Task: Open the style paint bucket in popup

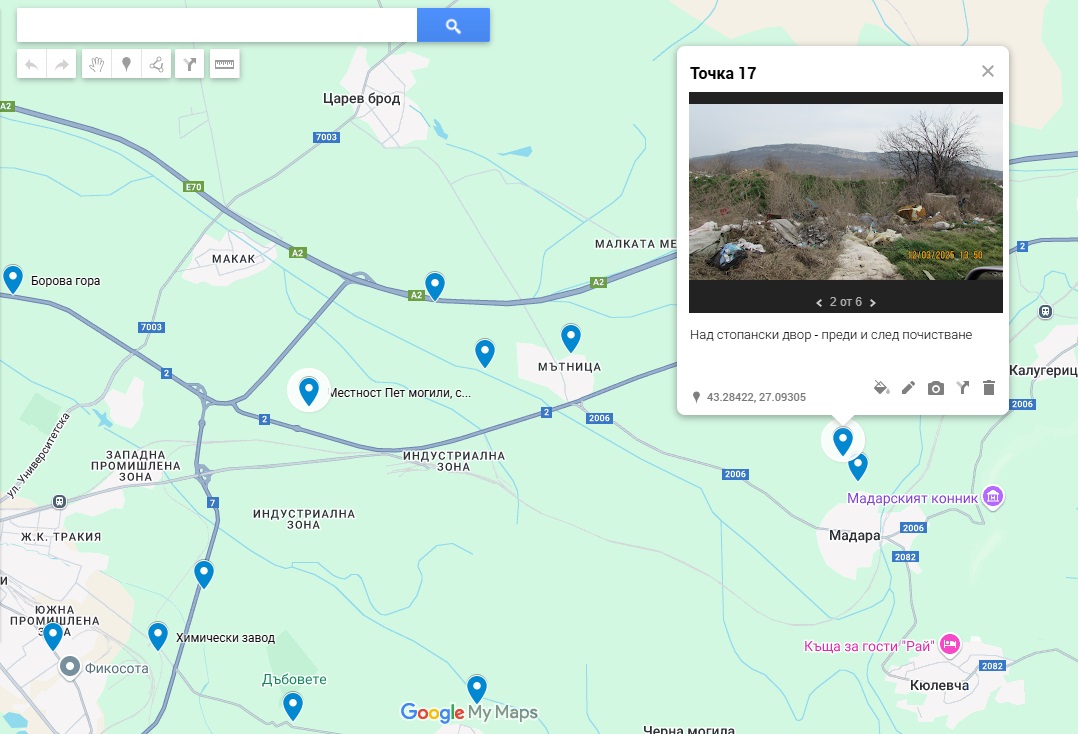Action: 881,388
